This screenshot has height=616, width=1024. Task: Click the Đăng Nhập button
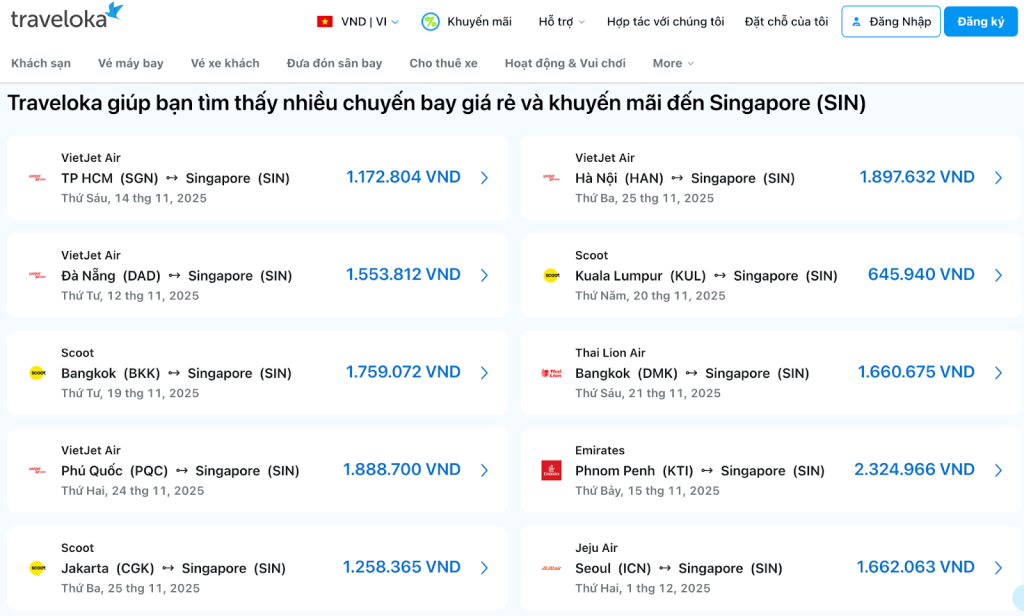pyautogui.click(x=890, y=22)
